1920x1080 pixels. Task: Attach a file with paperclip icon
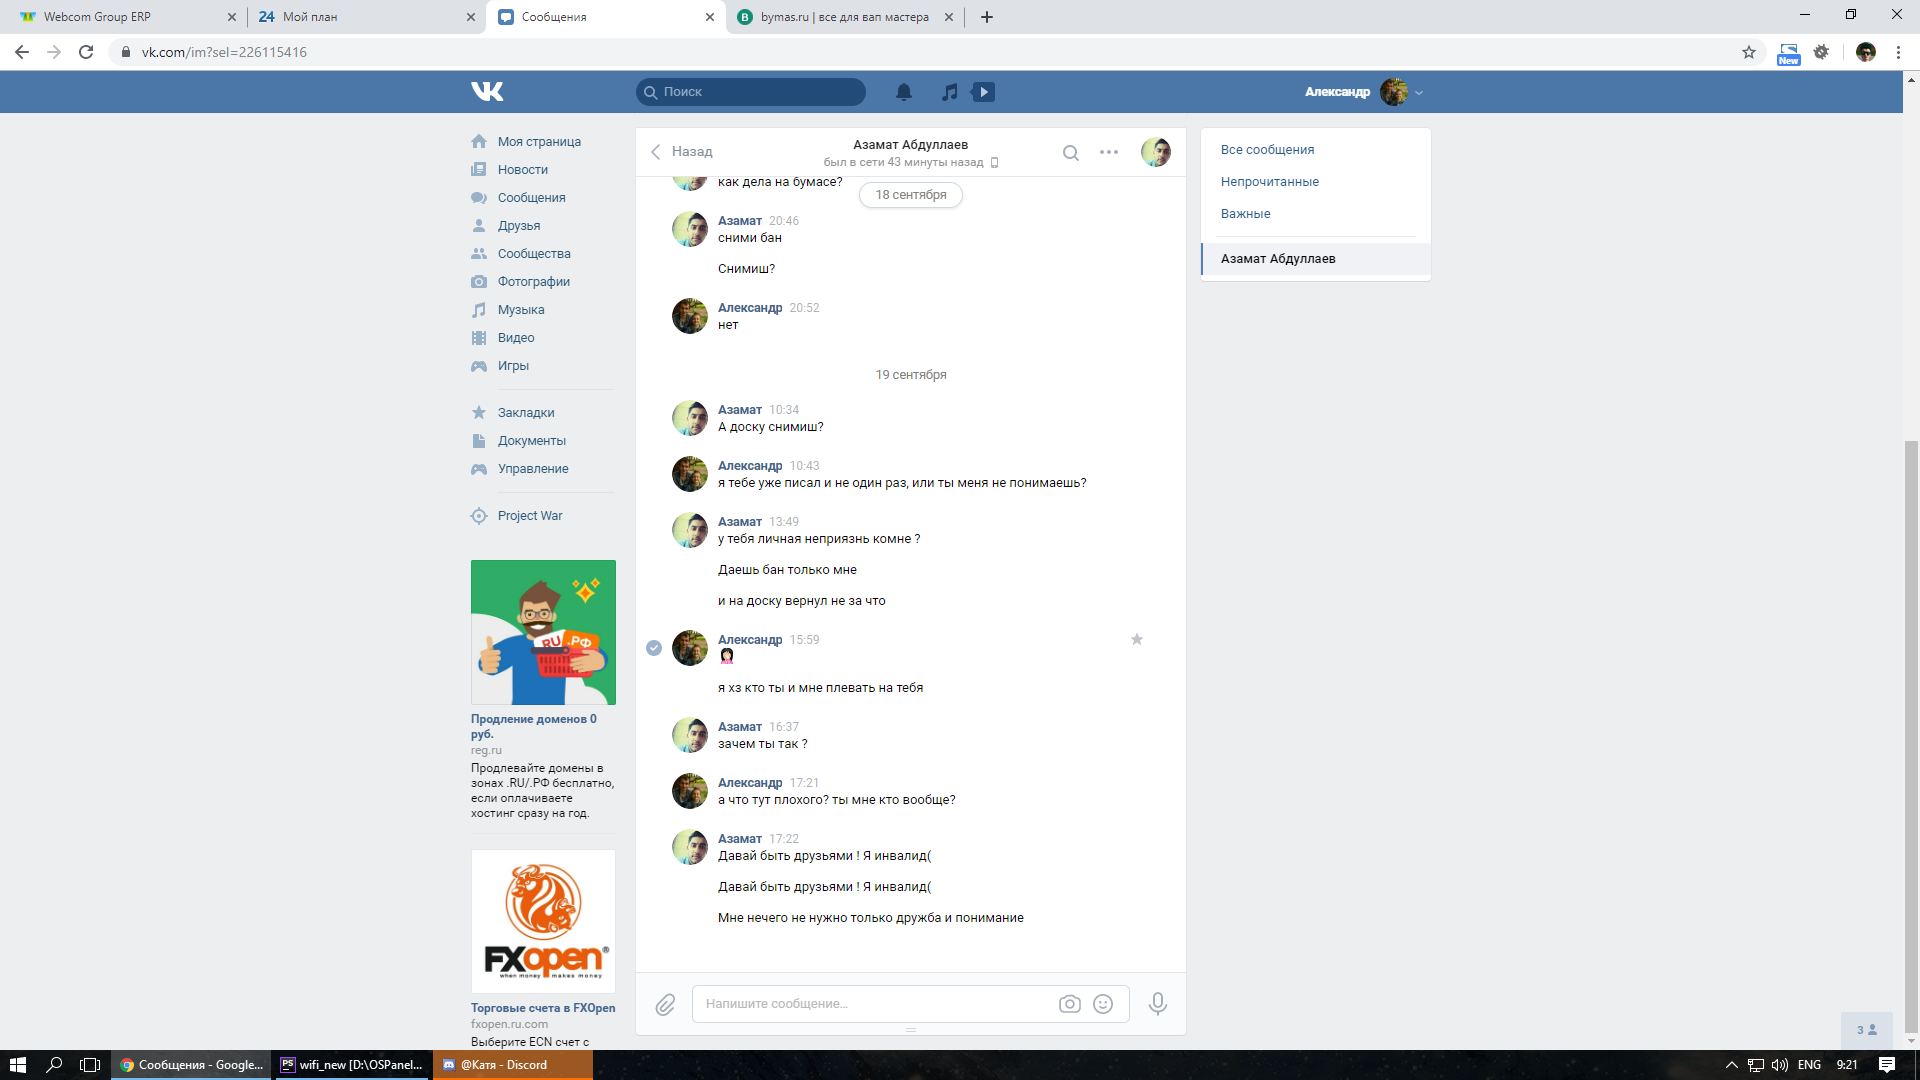click(x=665, y=1004)
